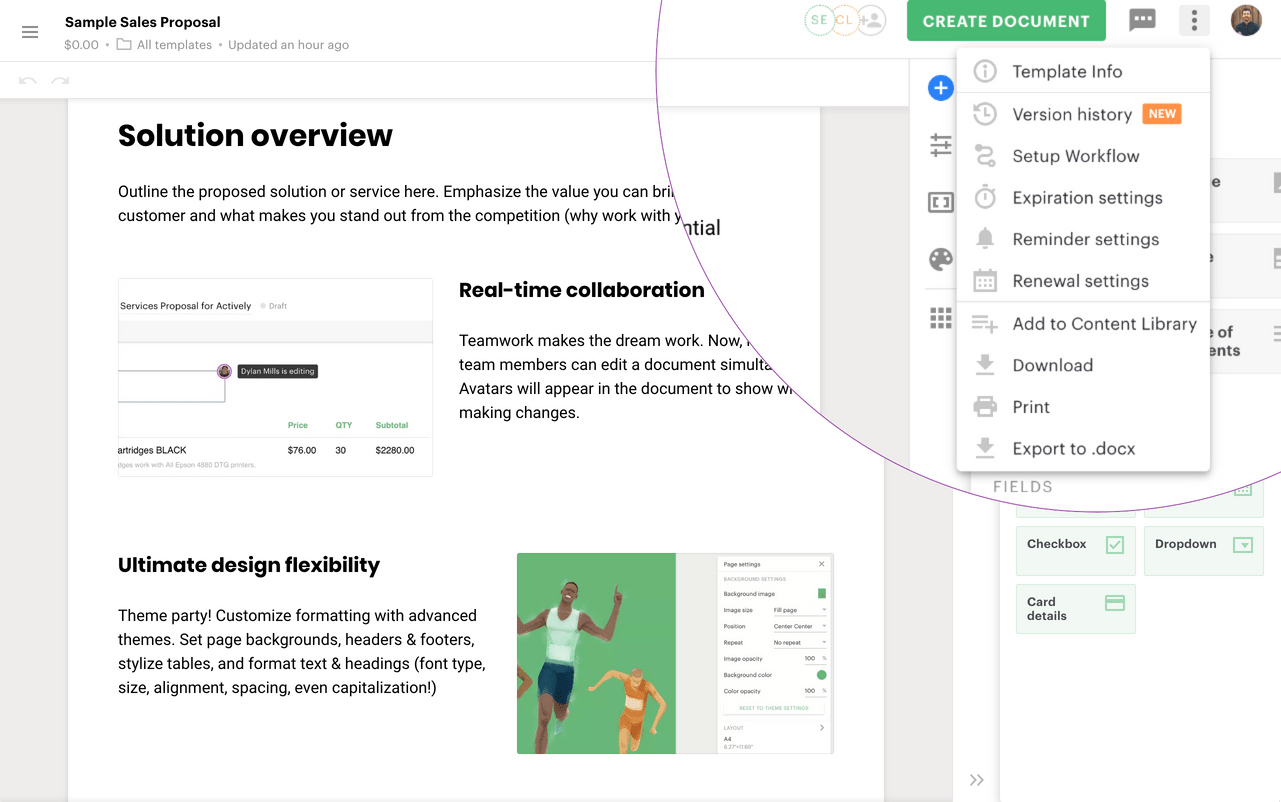Click the Solution overview heading
The width and height of the screenshot is (1281, 802).
tap(255, 135)
